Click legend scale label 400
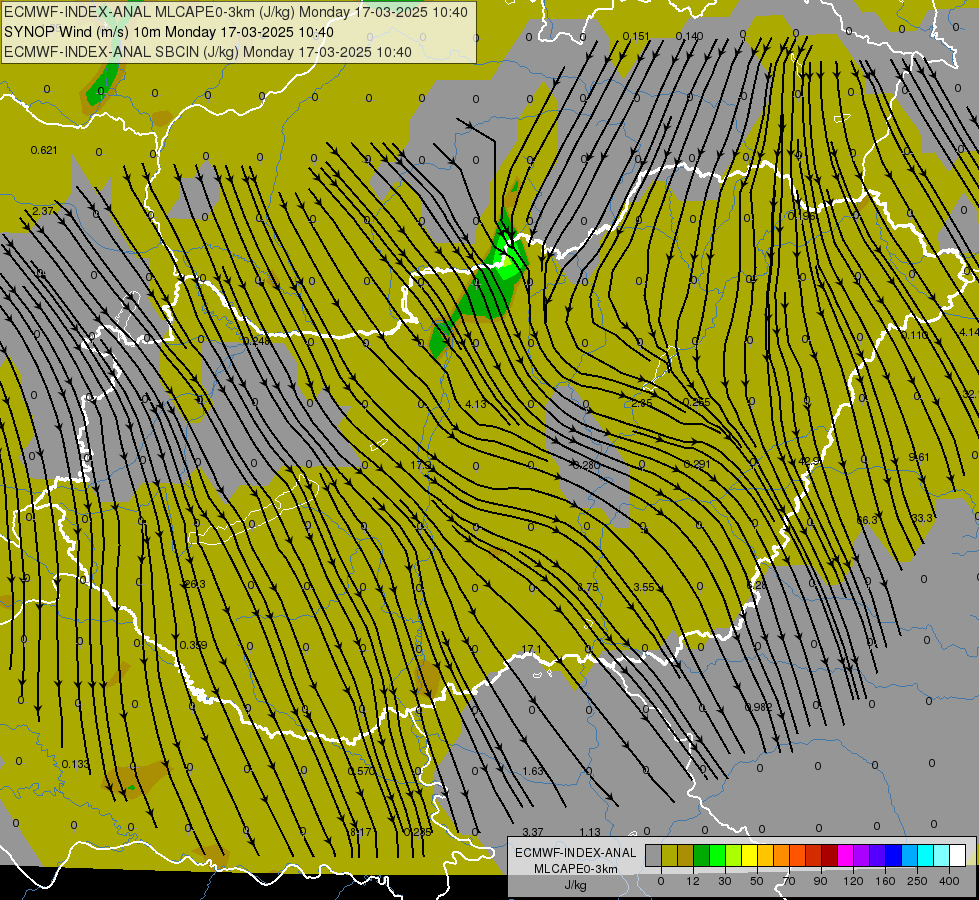 tap(949, 881)
